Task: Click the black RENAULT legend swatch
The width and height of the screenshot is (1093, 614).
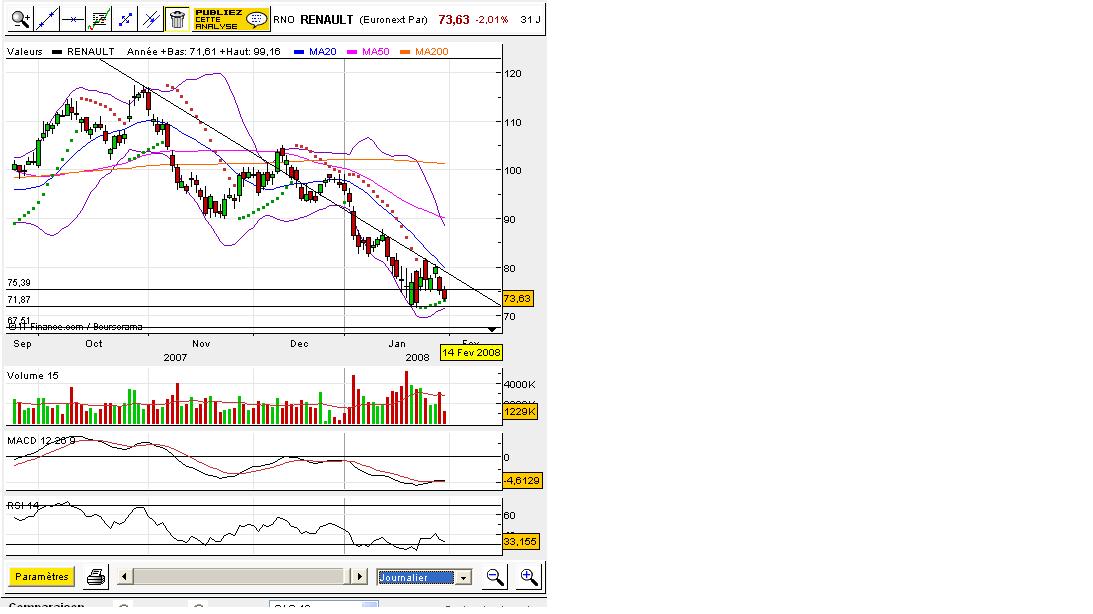Action: click(57, 52)
